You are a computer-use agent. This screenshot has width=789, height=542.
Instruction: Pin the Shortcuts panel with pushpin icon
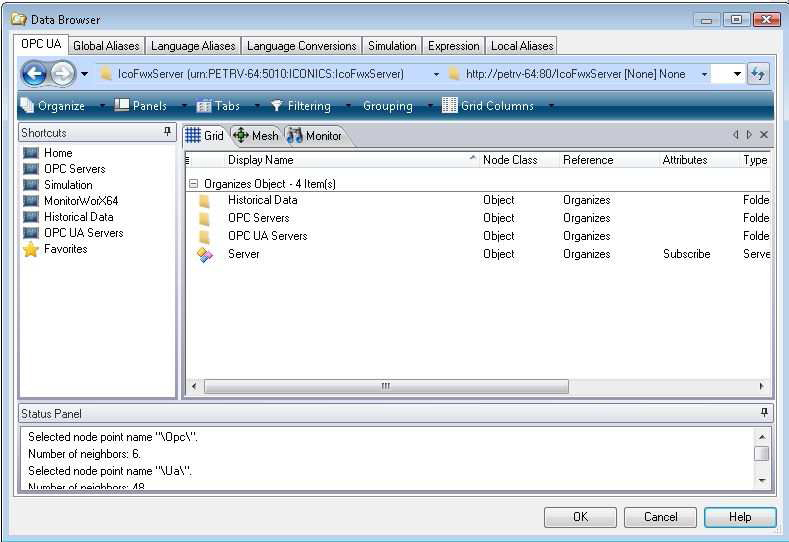(x=168, y=132)
